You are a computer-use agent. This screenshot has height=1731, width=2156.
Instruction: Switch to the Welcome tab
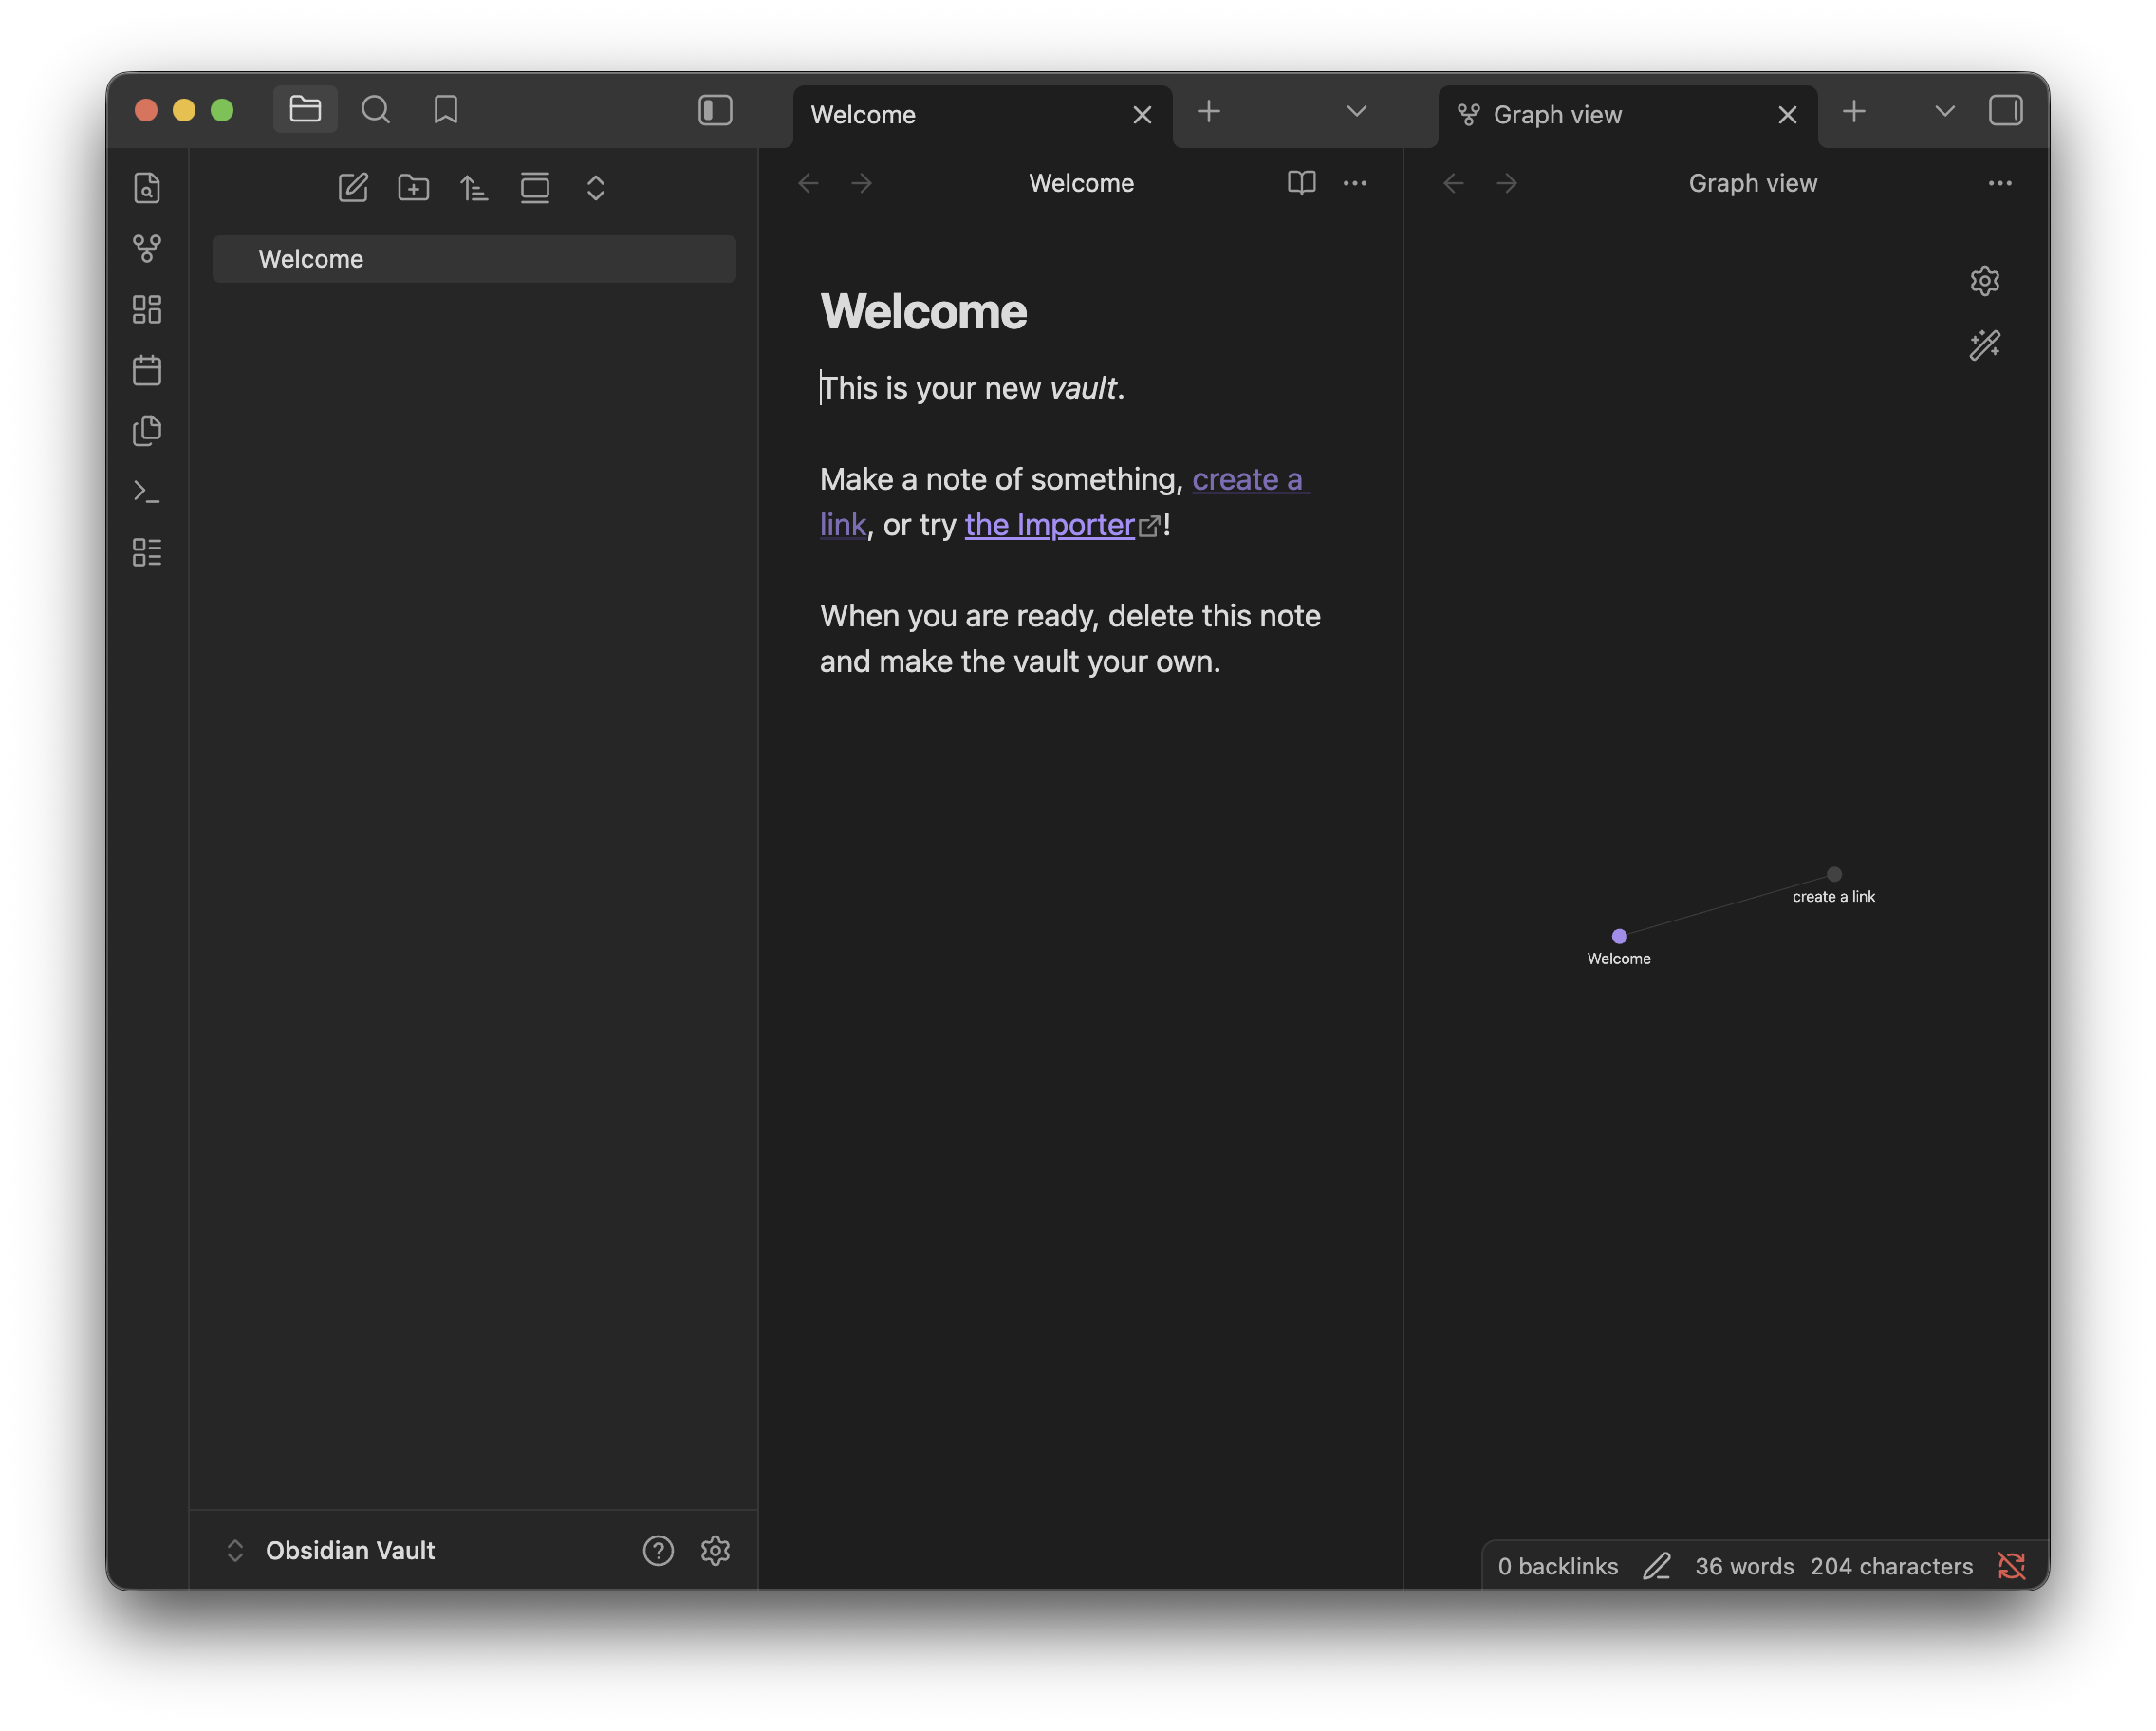pyautogui.click(x=982, y=115)
